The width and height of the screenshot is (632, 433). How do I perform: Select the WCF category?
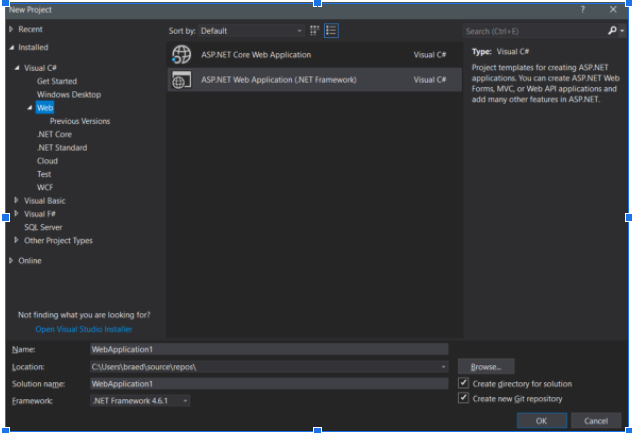[45, 187]
